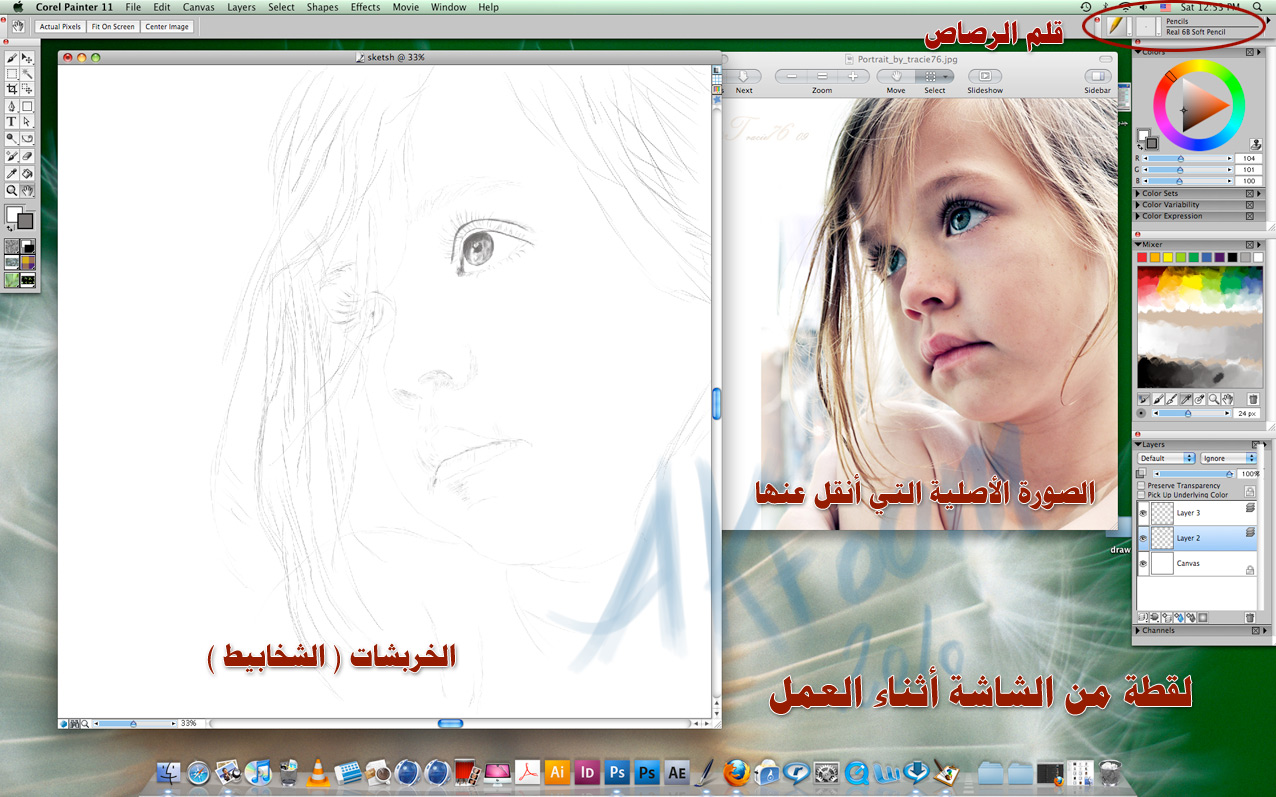Click the canvas zoom slider at bottom
Viewport: 1276px width, 797px height.
[x=135, y=723]
